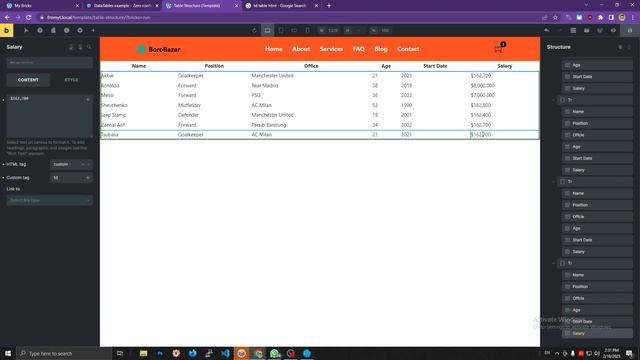Collapse the third Tr row in Structure
The height and width of the screenshot is (360, 640).
pyautogui.click(x=554, y=263)
